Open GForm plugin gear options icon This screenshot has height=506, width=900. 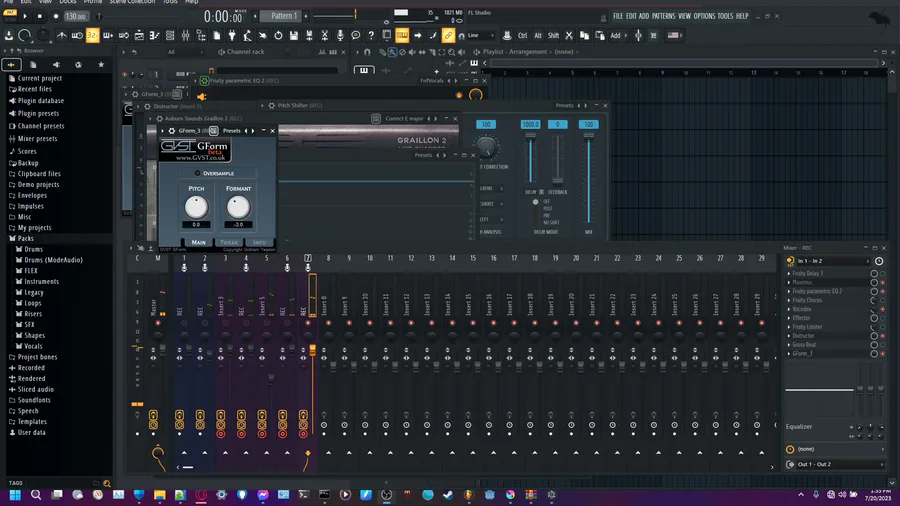pyautogui.click(x=172, y=131)
